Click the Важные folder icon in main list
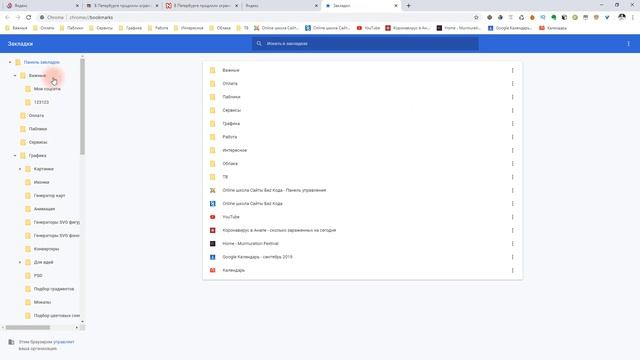The image size is (640, 360). (x=213, y=70)
